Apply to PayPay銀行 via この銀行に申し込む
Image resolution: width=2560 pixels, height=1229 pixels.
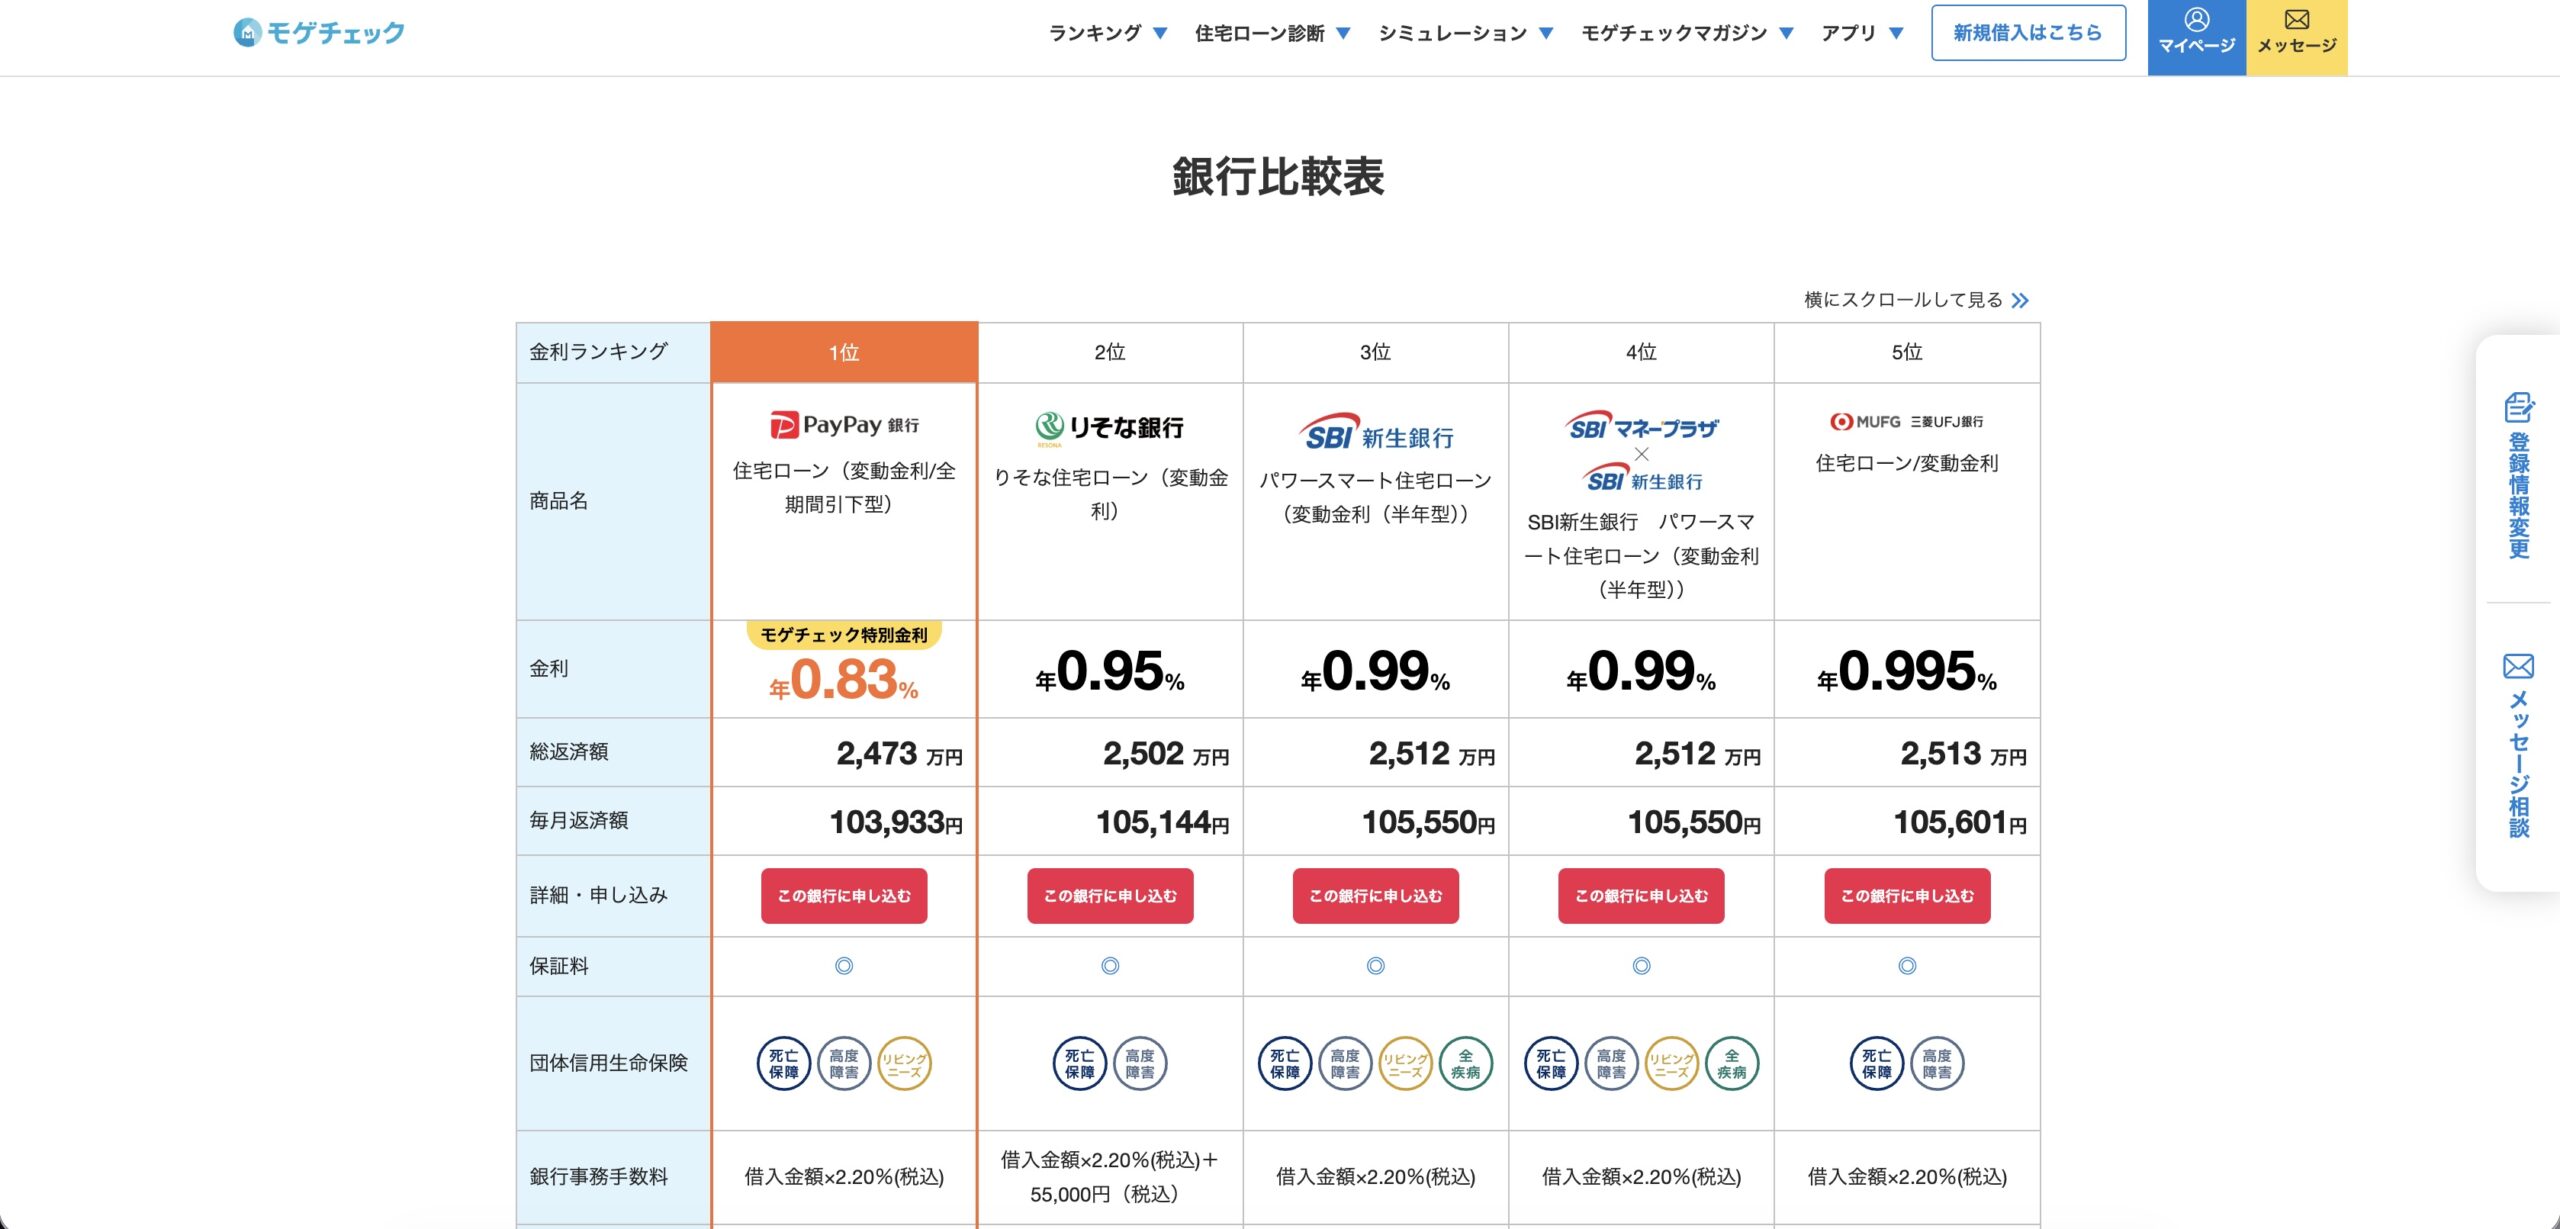(x=844, y=896)
